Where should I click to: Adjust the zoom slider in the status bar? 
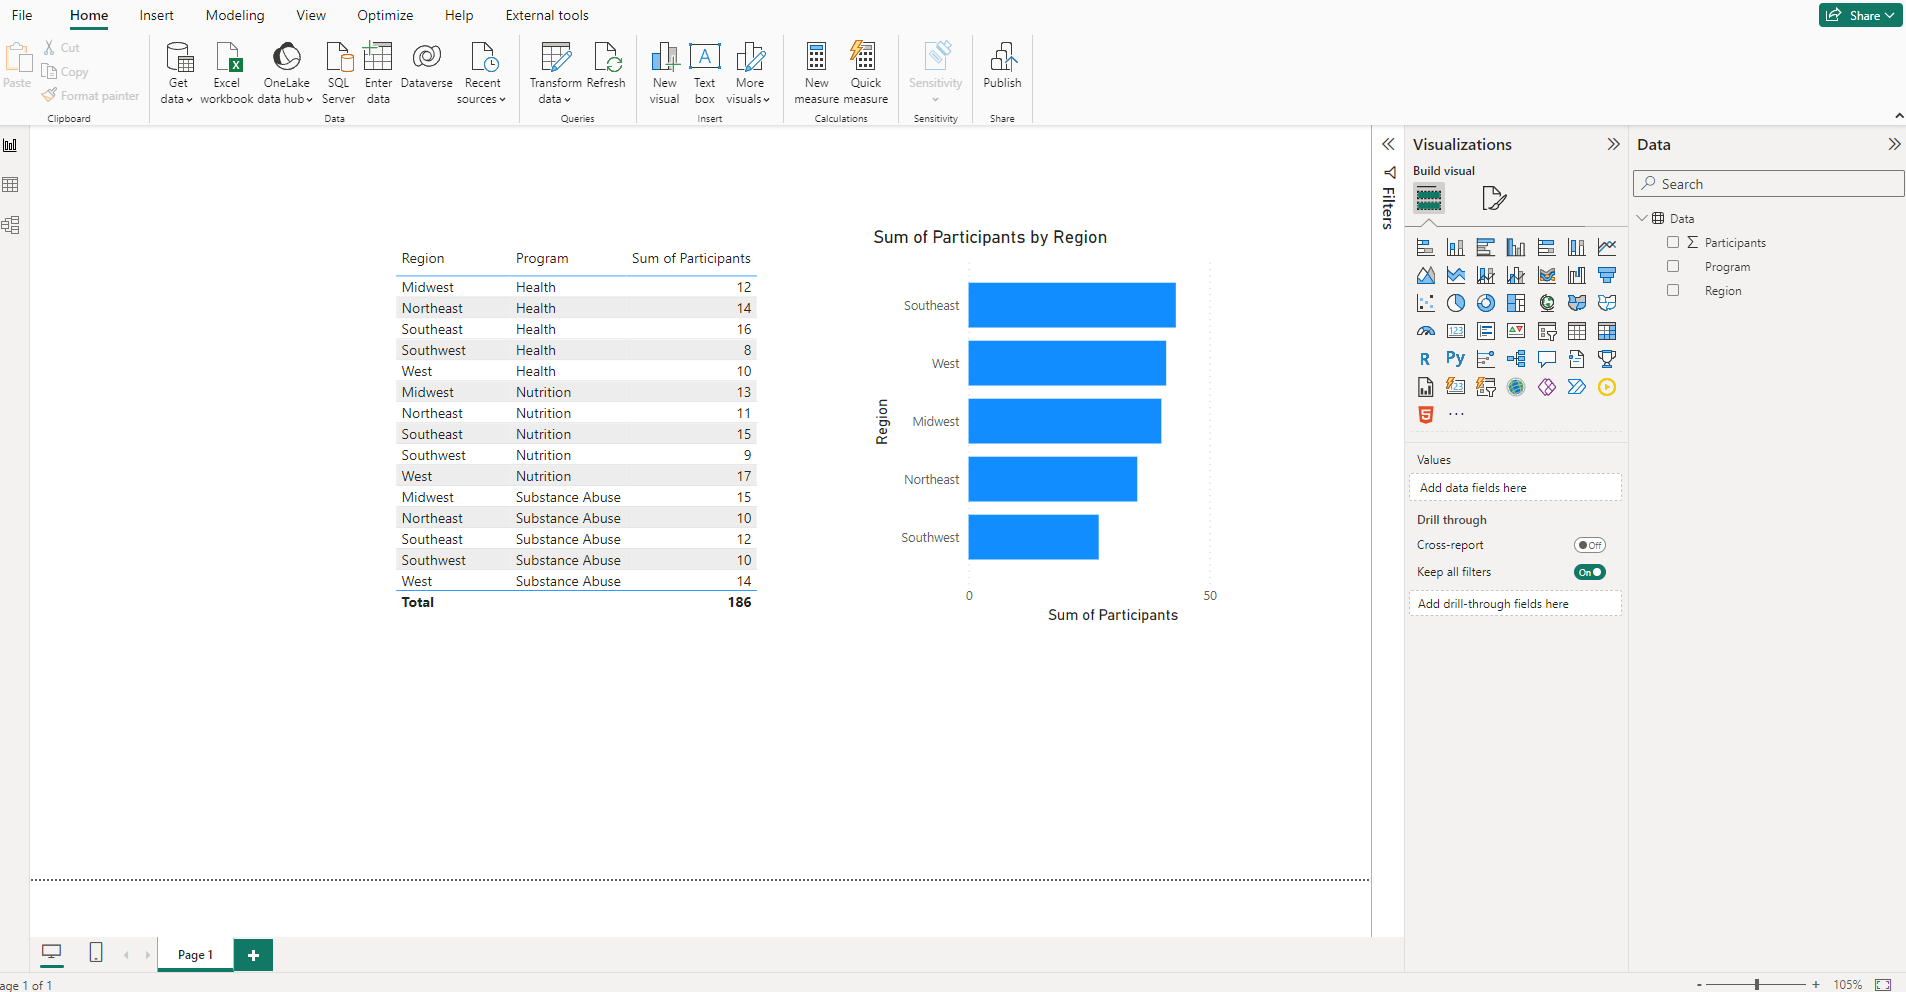click(1757, 984)
